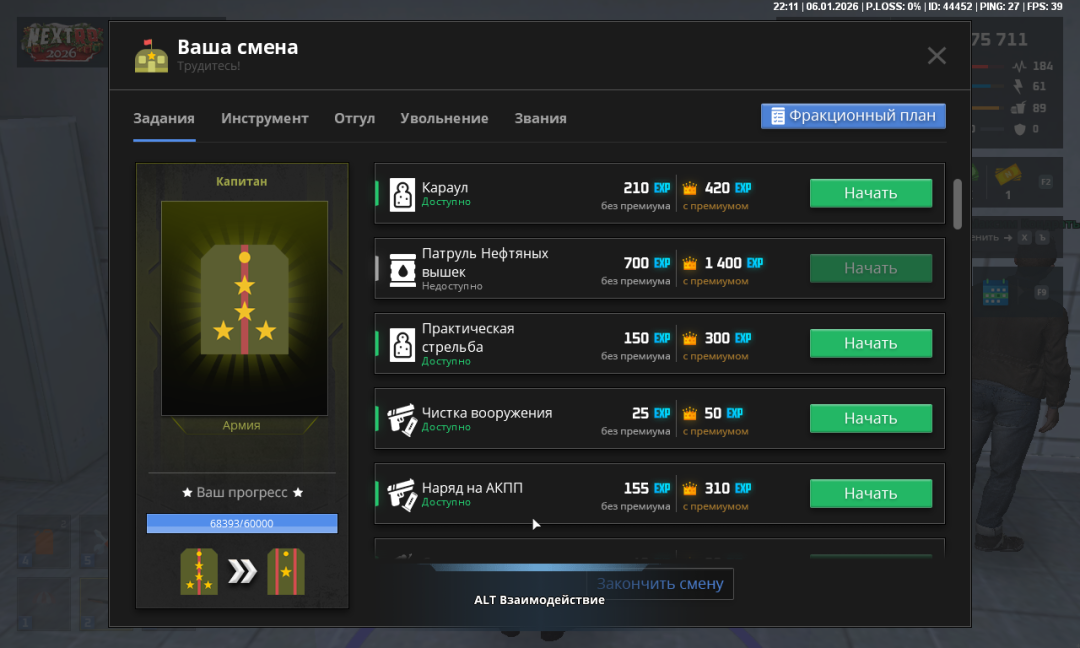Open the Фракционный план button
Image resolution: width=1080 pixels, height=648 pixels.
coord(853,116)
